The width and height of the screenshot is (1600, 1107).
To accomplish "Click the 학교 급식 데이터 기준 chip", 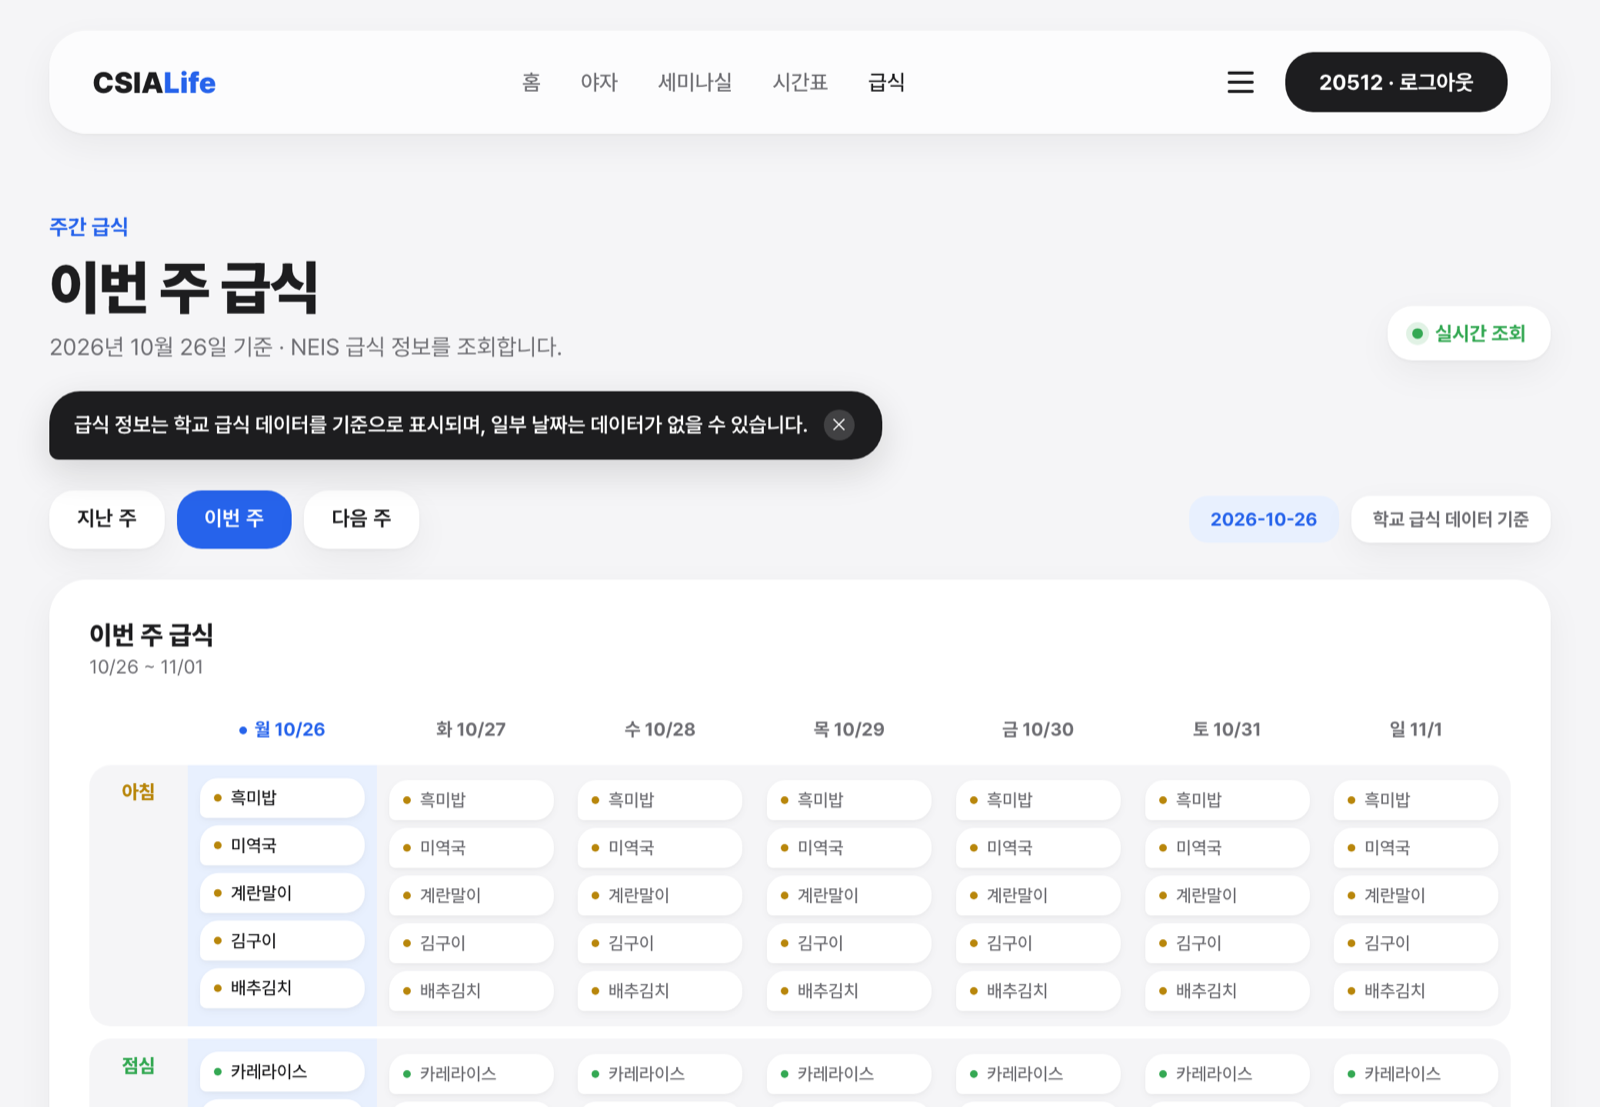I will click(x=1450, y=519).
